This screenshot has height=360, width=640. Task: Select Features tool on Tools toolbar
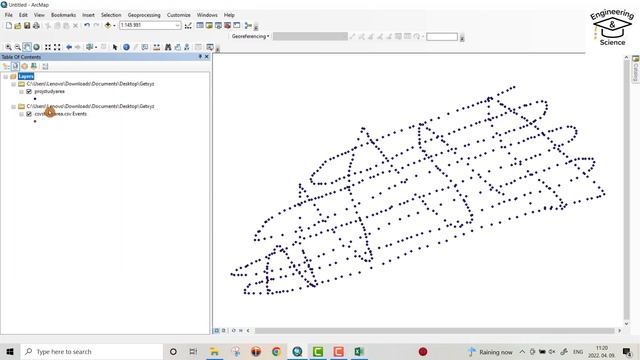pyautogui.click(x=89, y=47)
